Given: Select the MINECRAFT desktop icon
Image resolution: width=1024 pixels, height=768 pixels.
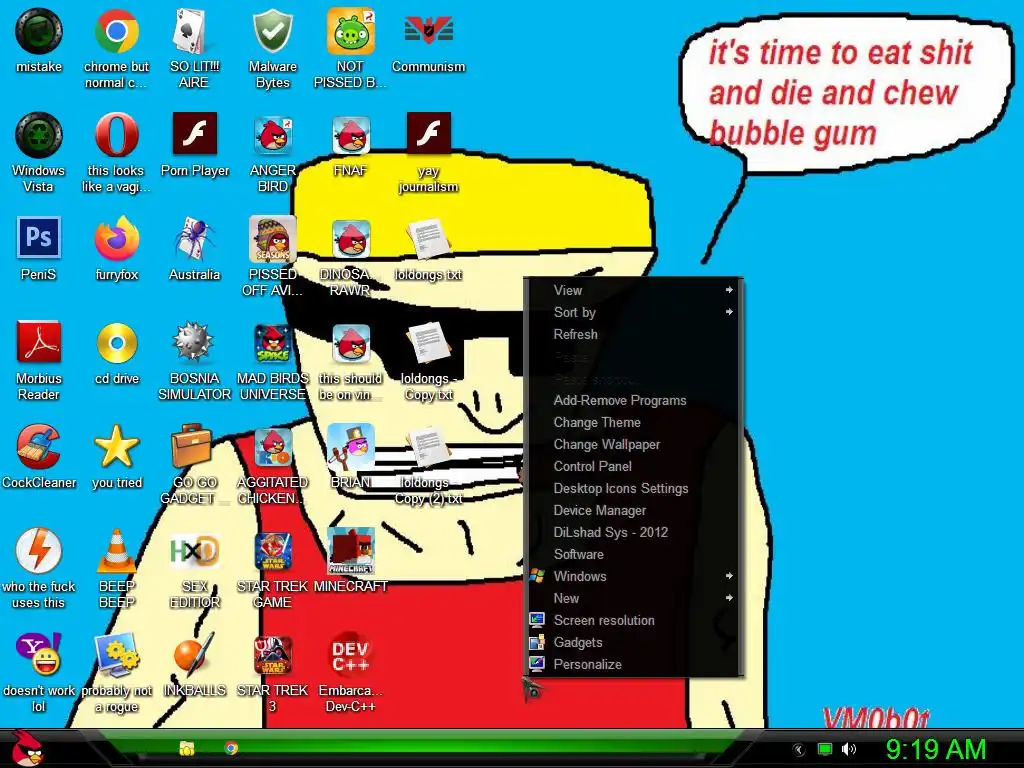Looking at the screenshot, I should [x=351, y=551].
